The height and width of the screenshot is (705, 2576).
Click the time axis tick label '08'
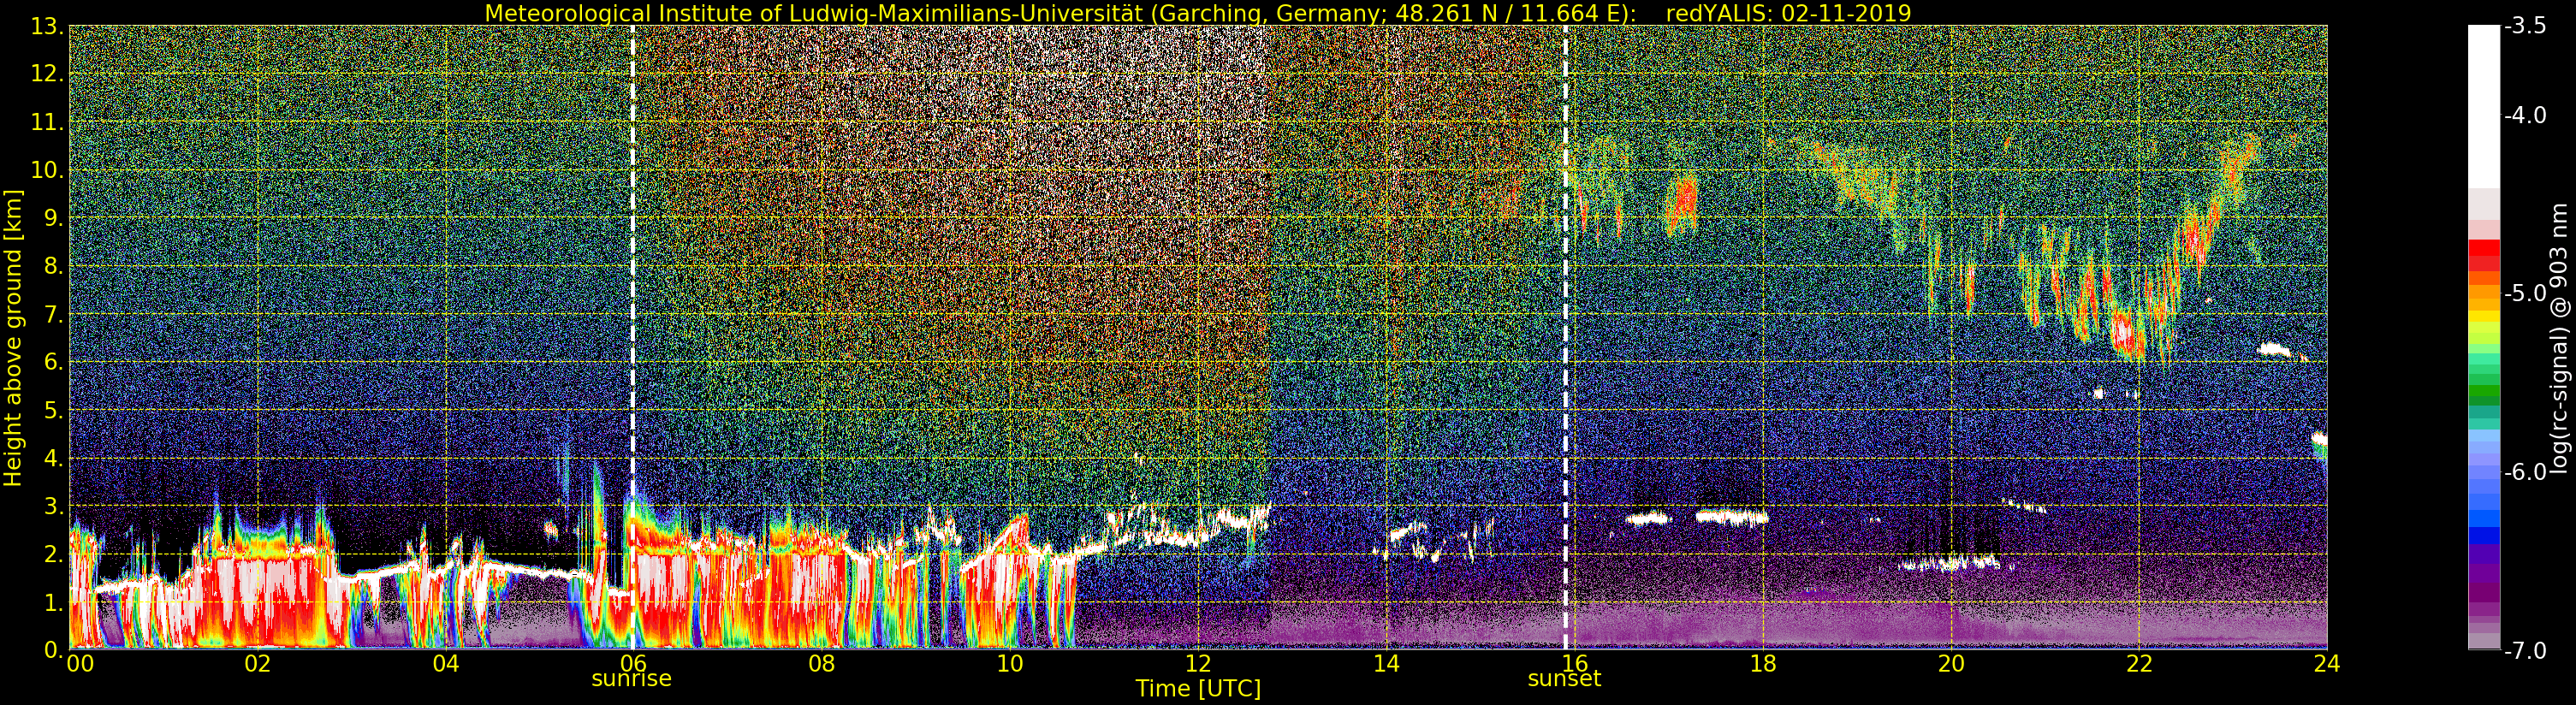(821, 663)
